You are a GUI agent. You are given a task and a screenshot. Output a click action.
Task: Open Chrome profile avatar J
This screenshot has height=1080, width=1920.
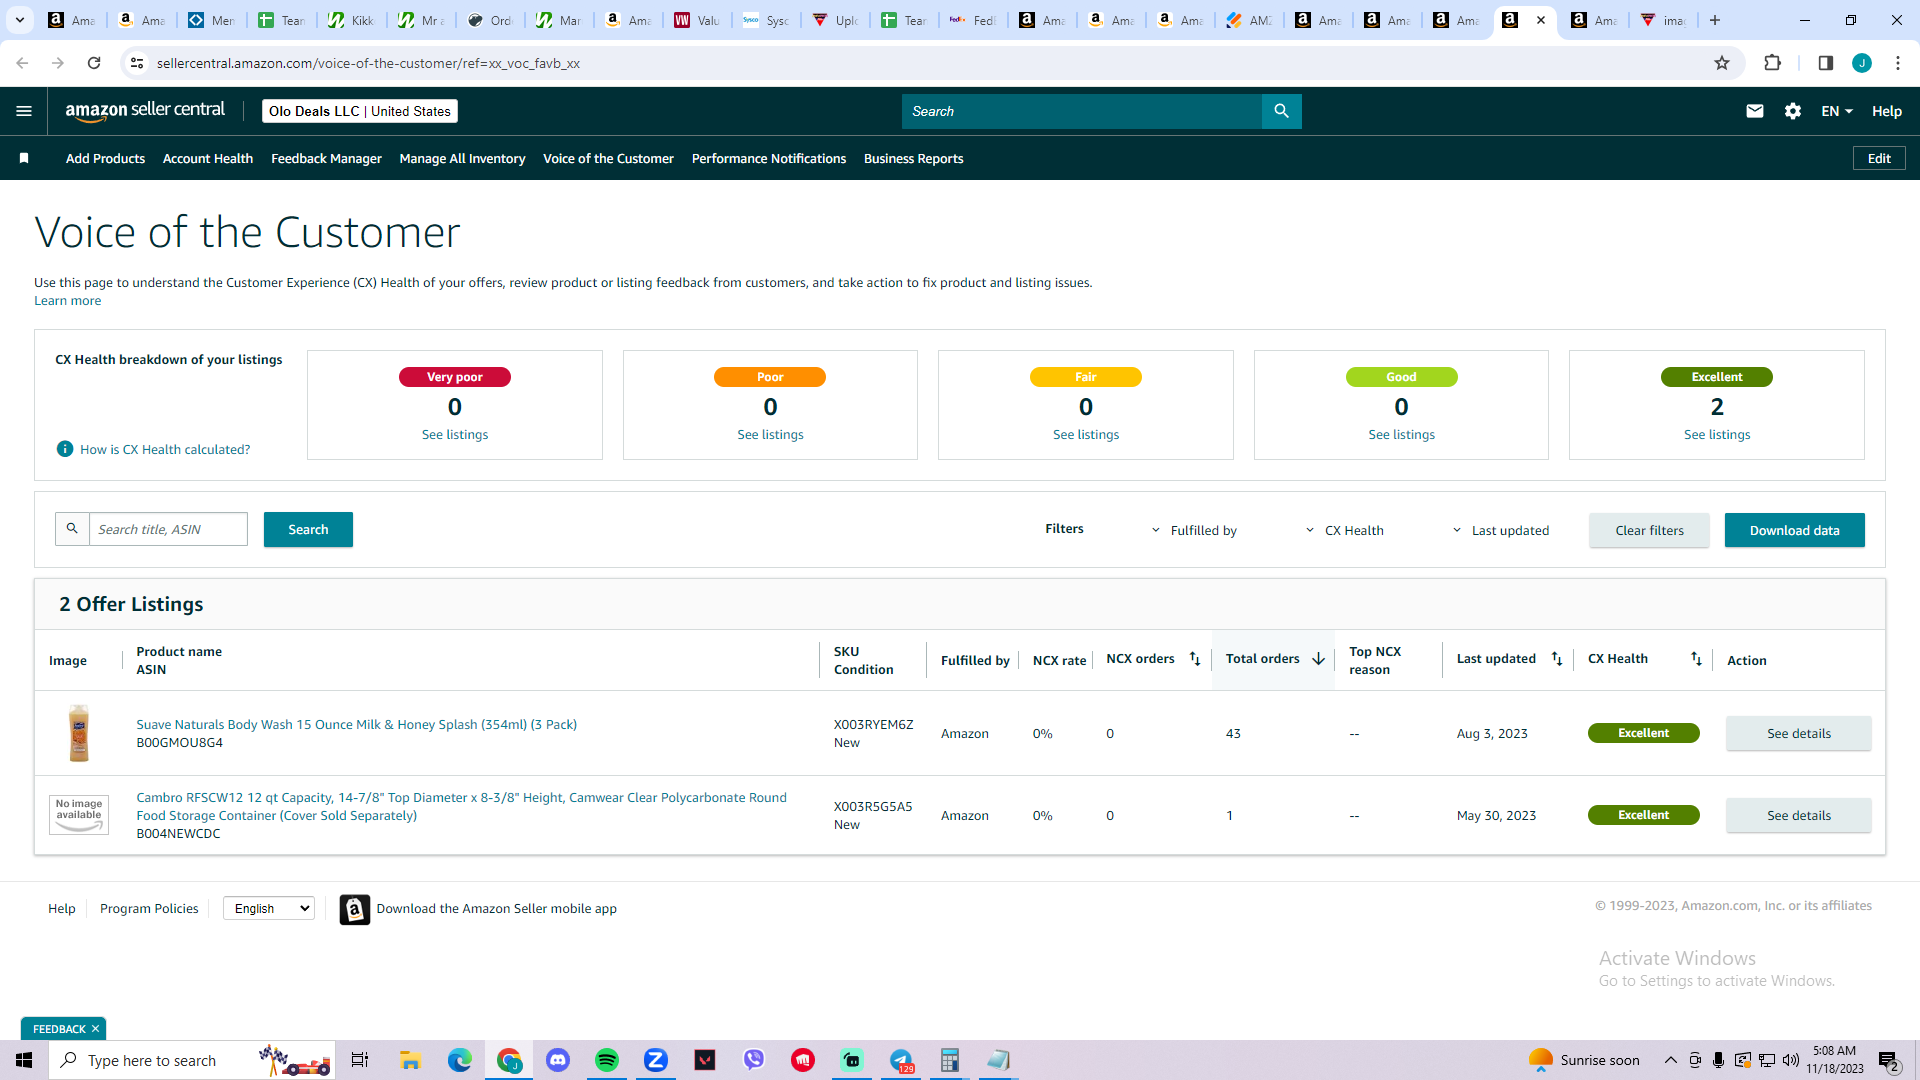pyautogui.click(x=1861, y=63)
